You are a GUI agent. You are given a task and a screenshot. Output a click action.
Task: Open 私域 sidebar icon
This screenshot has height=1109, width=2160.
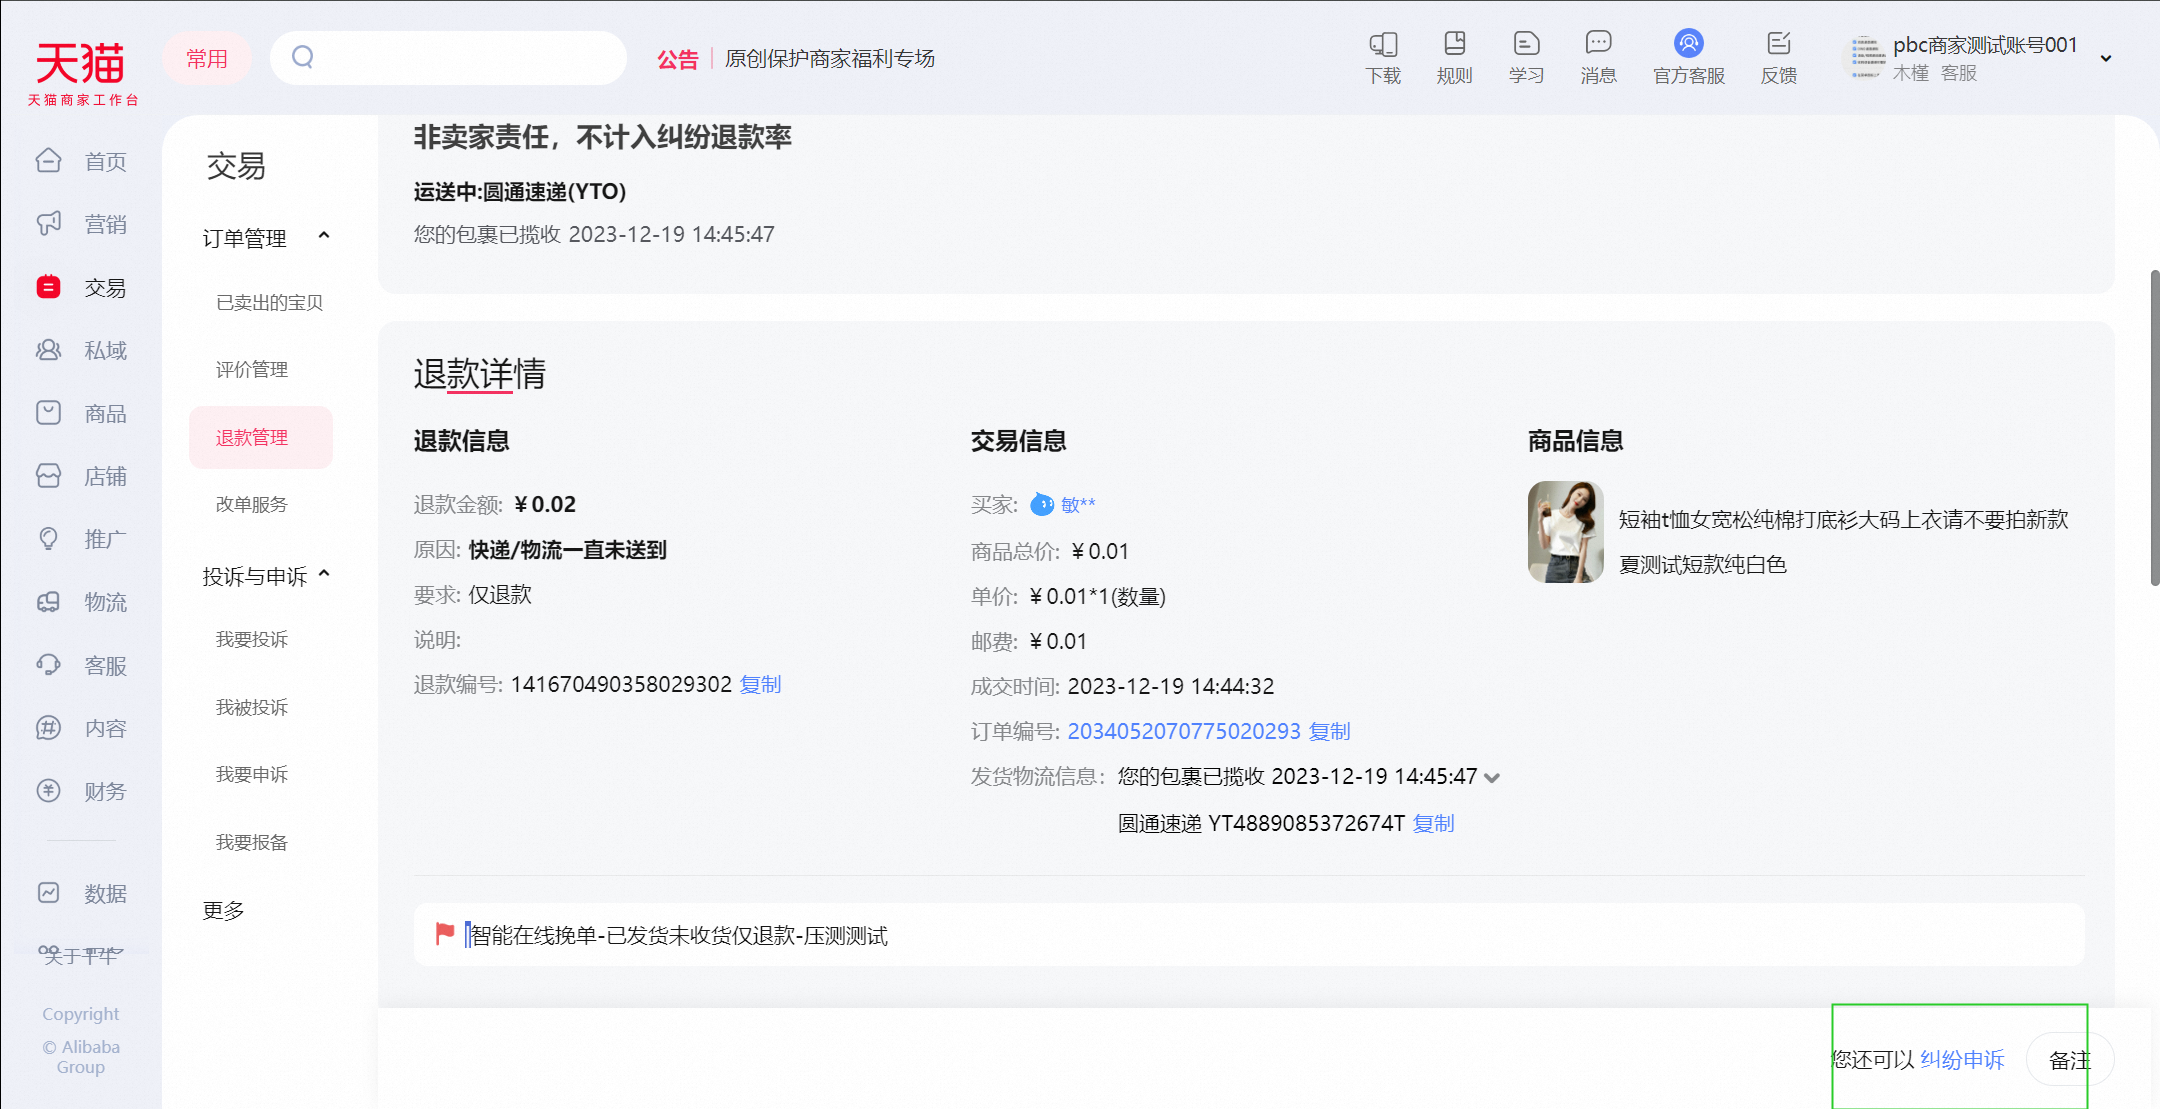tap(48, 350)
